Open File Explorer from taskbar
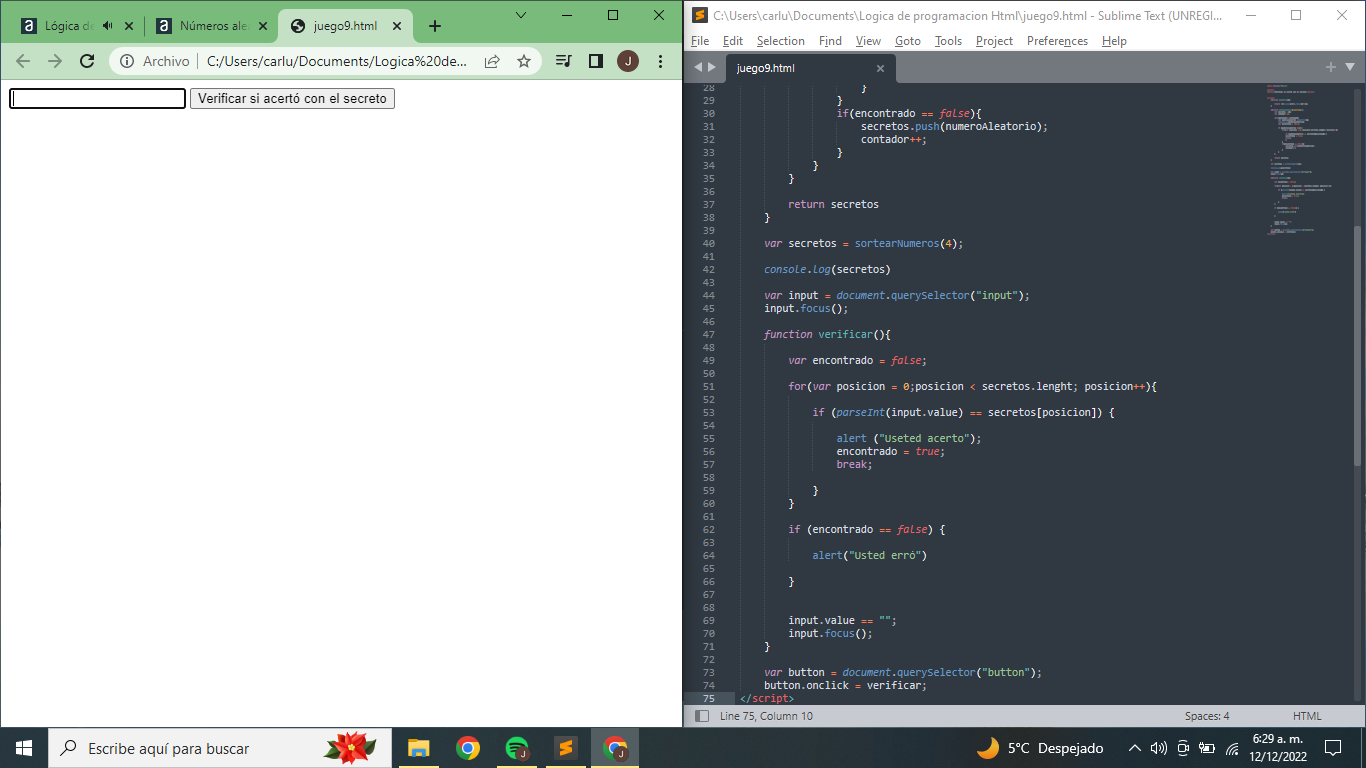This screenshot has width=1366, height=768. point(418,748)
